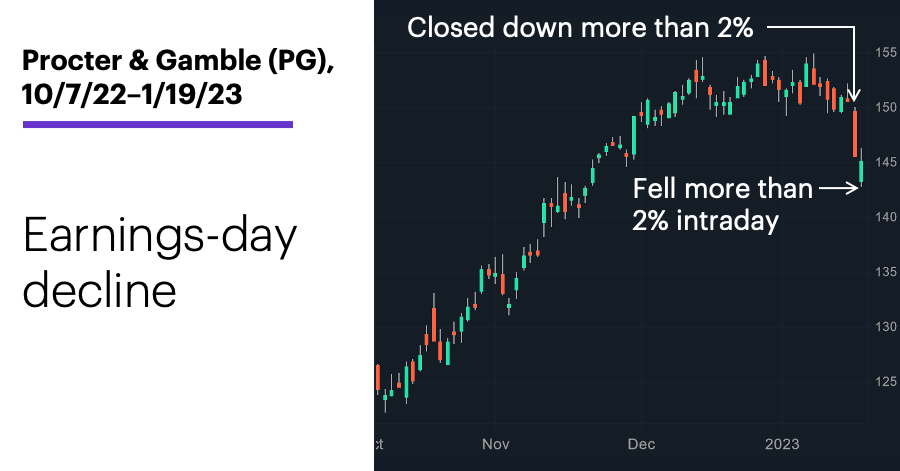Screen dimensions: 900x471
Task: Click the 155 price axis label
Action: point(886,52)
